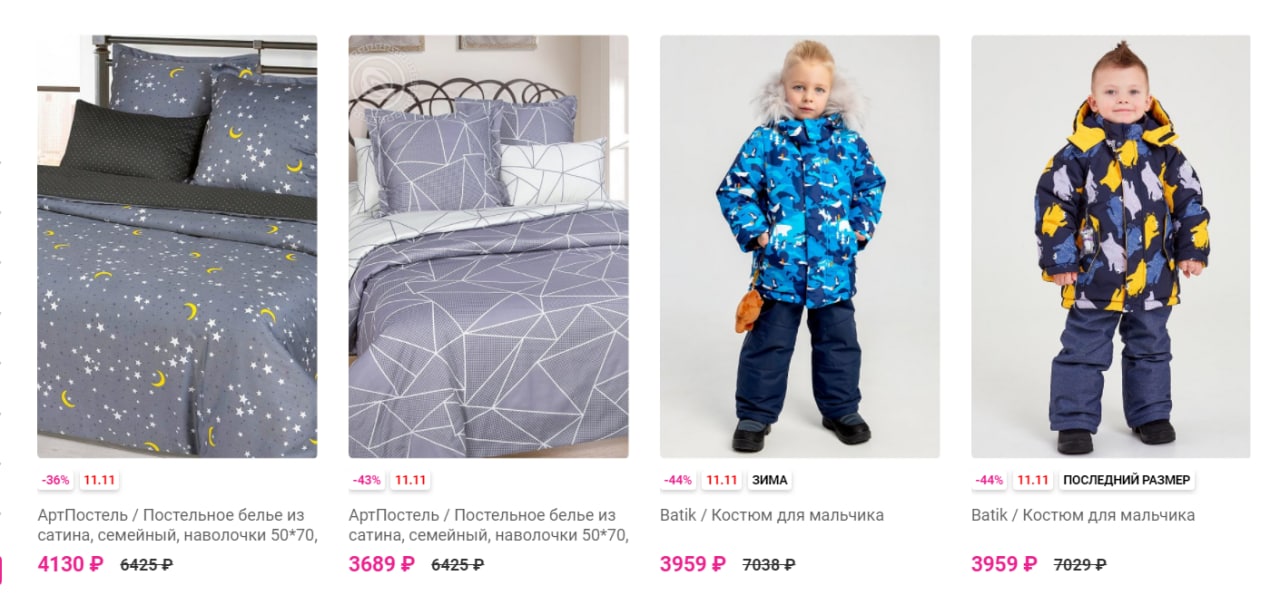Click the -43% discount badge

click(x=367, y=480)
